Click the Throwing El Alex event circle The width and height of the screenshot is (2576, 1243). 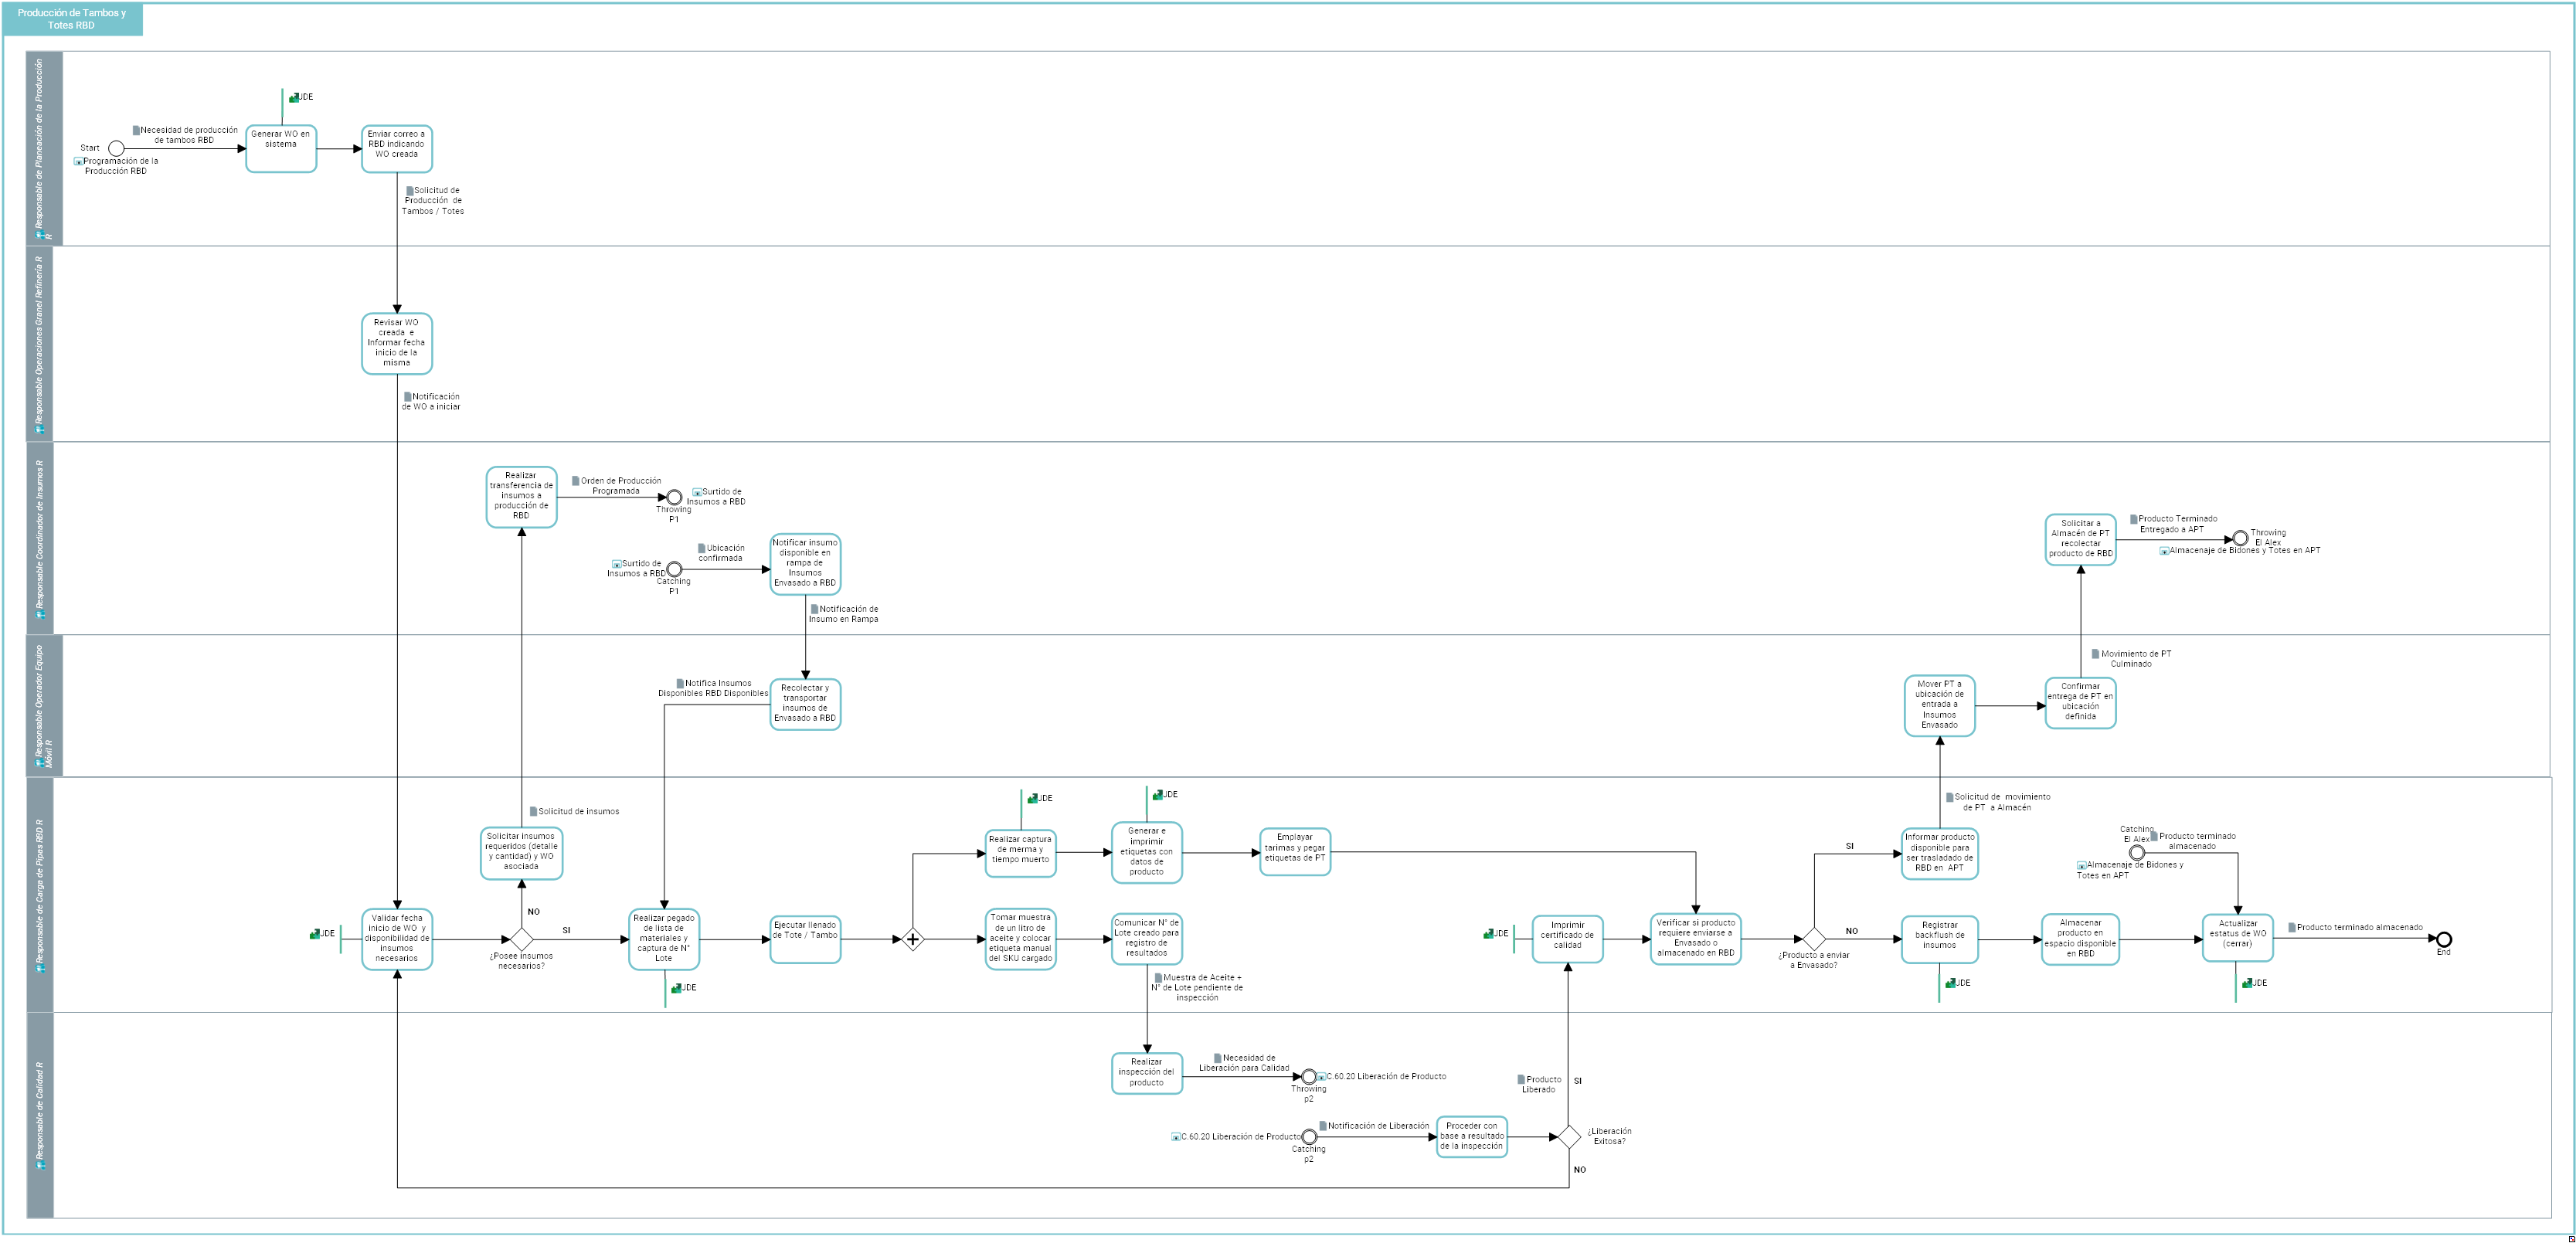pyautogui.click(x=2241, y=539)
